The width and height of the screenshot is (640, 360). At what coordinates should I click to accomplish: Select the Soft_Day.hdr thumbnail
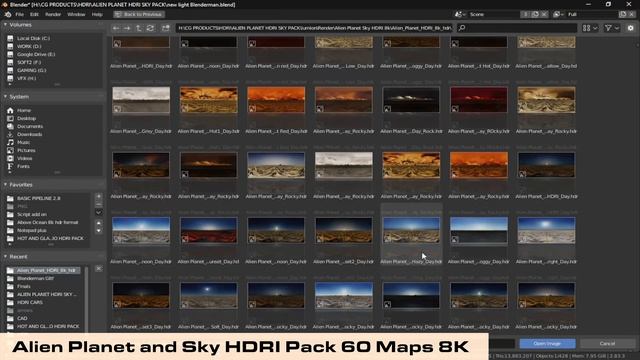(209, 296)
